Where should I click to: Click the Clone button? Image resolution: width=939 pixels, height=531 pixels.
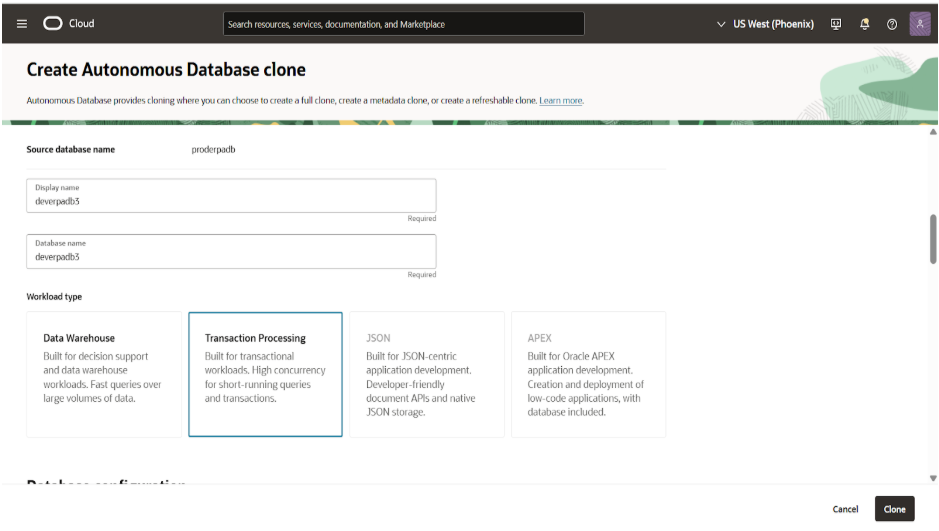(x=895, y=509)
